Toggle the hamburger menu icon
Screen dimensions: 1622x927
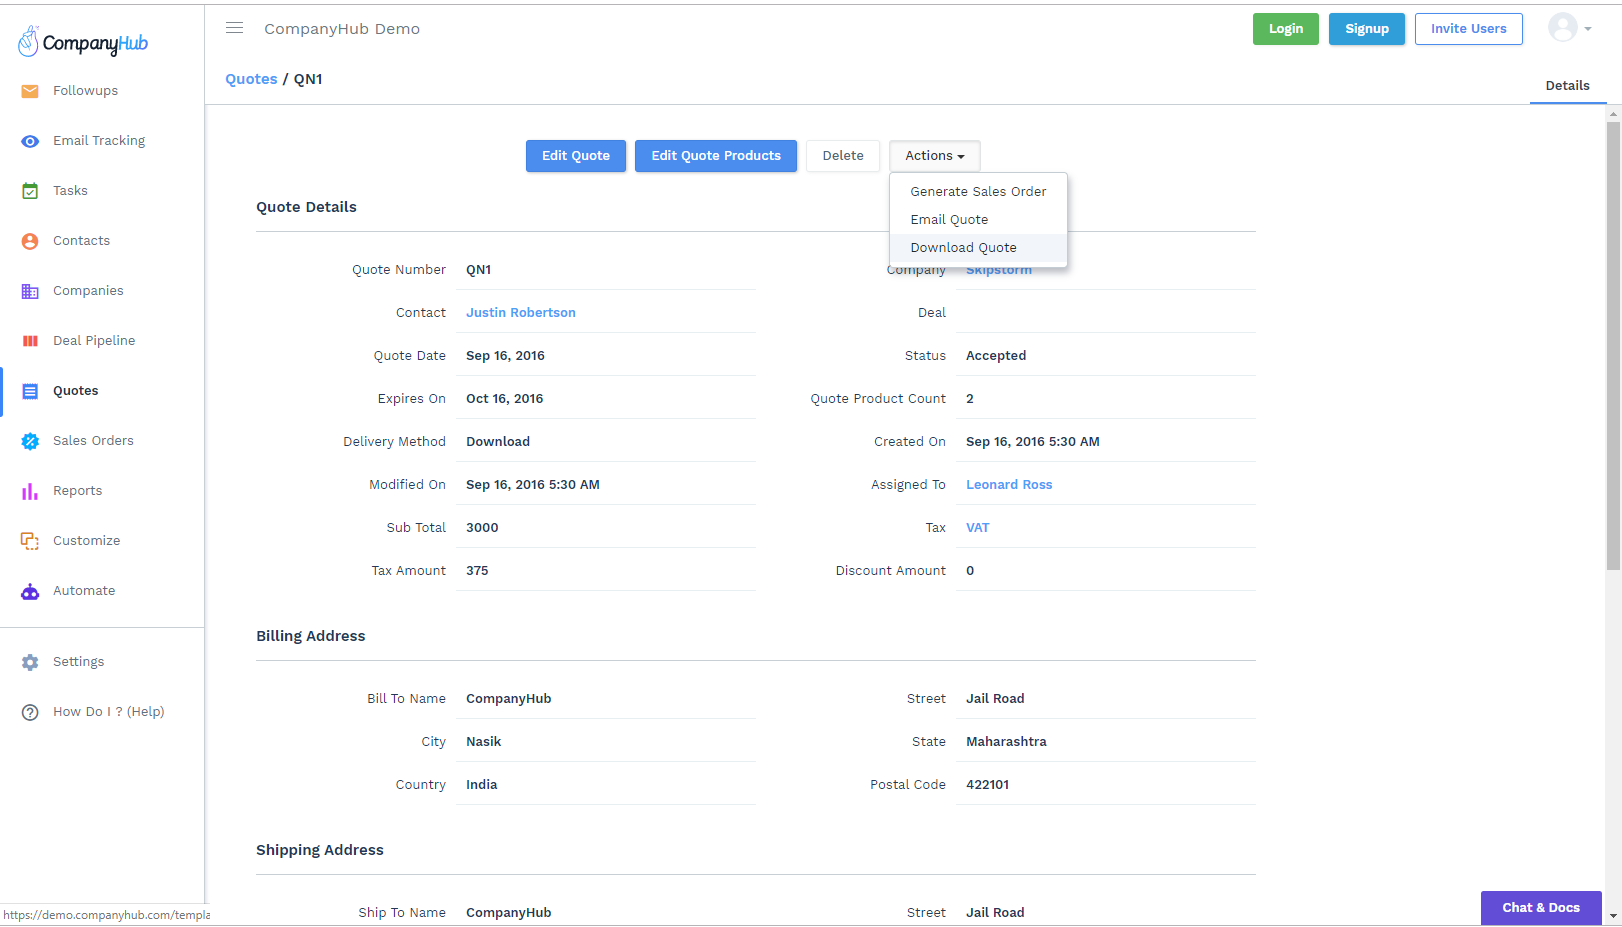[234, 28]
